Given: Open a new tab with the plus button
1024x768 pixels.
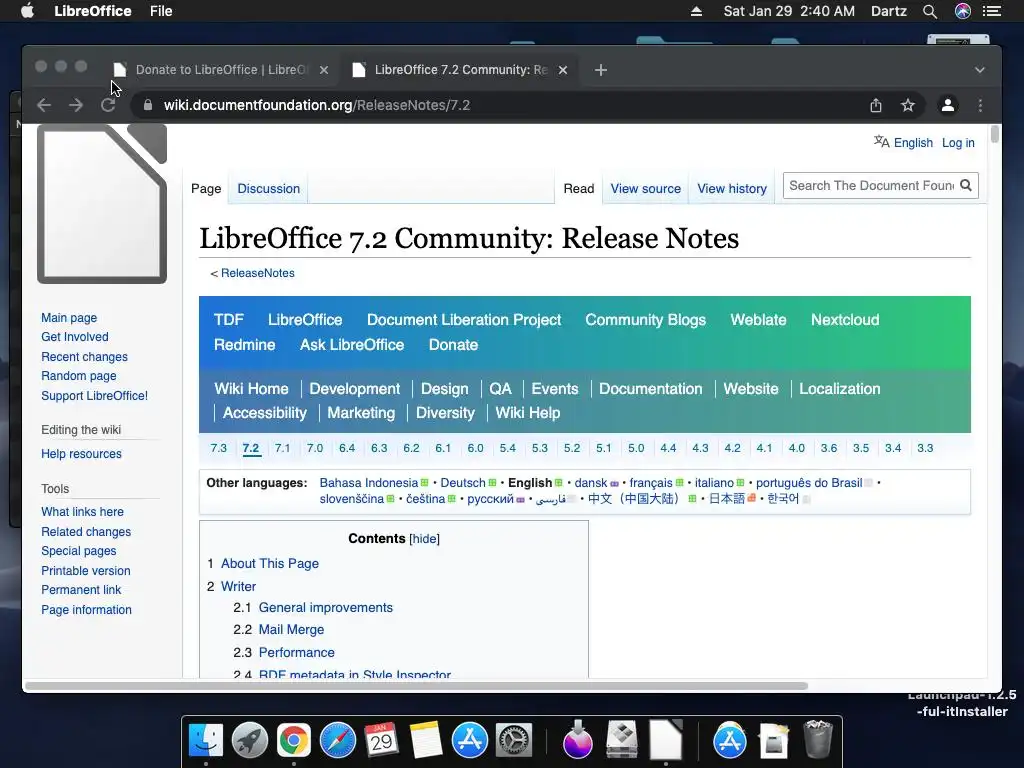Looking at the screenshot, I should [x=601, y=70].
